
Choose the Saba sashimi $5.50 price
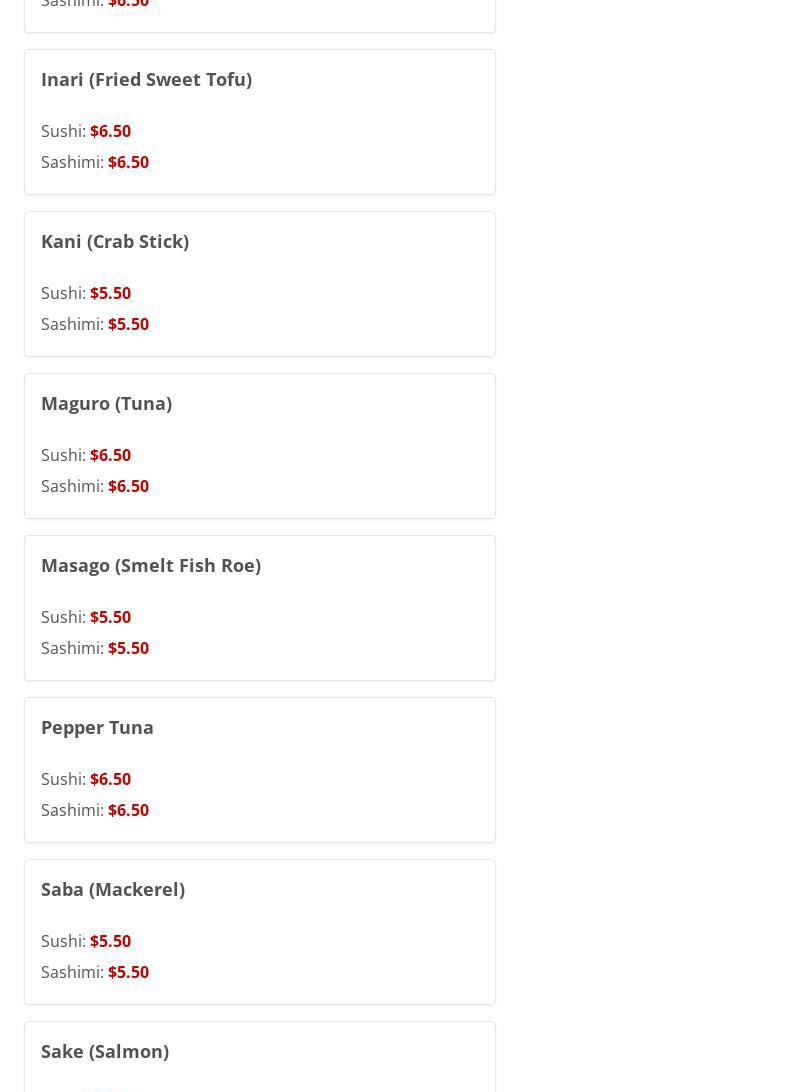click(128, 972)
